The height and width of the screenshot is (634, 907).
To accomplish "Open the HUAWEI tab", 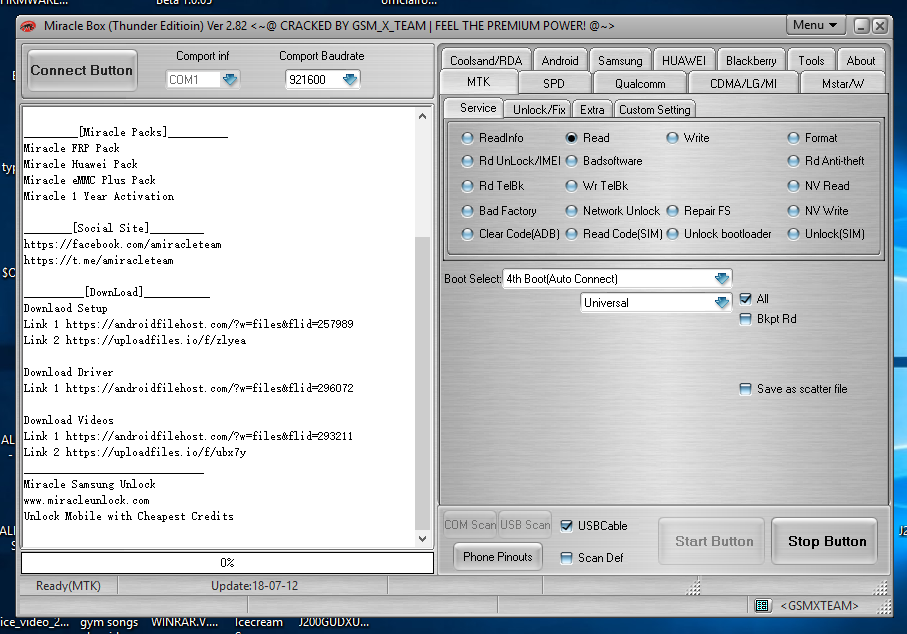I will coord(684,61).
